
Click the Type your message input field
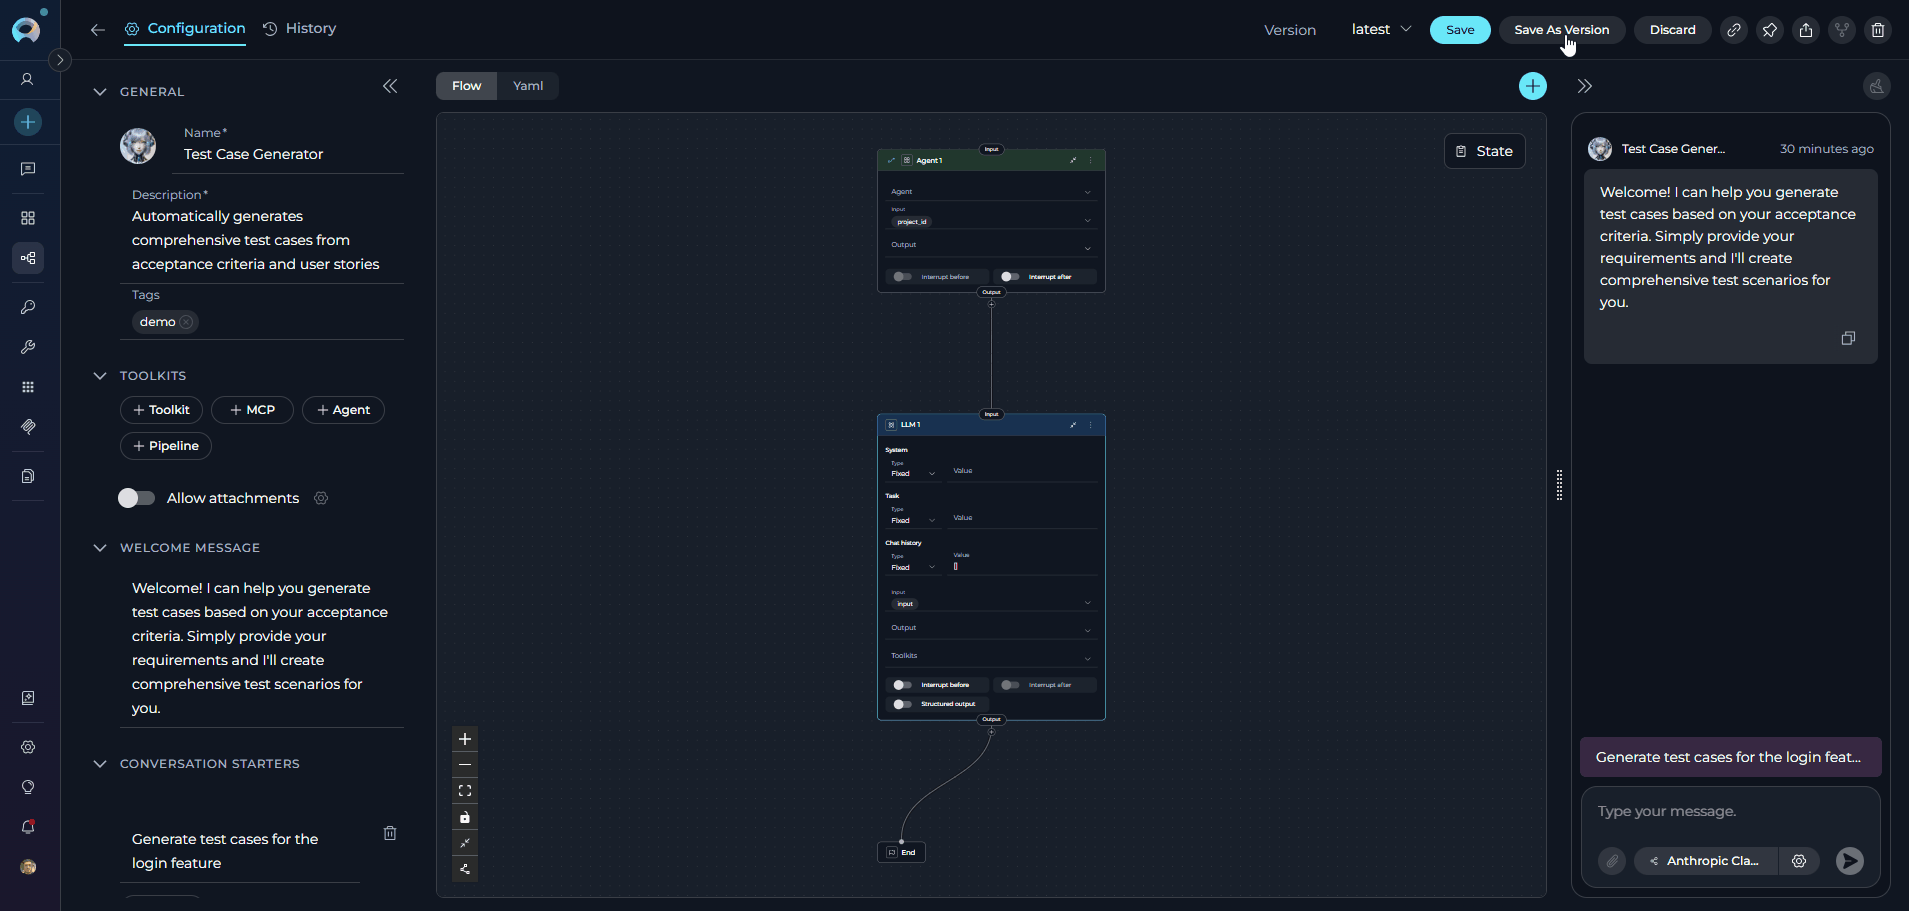(1730, 812)
